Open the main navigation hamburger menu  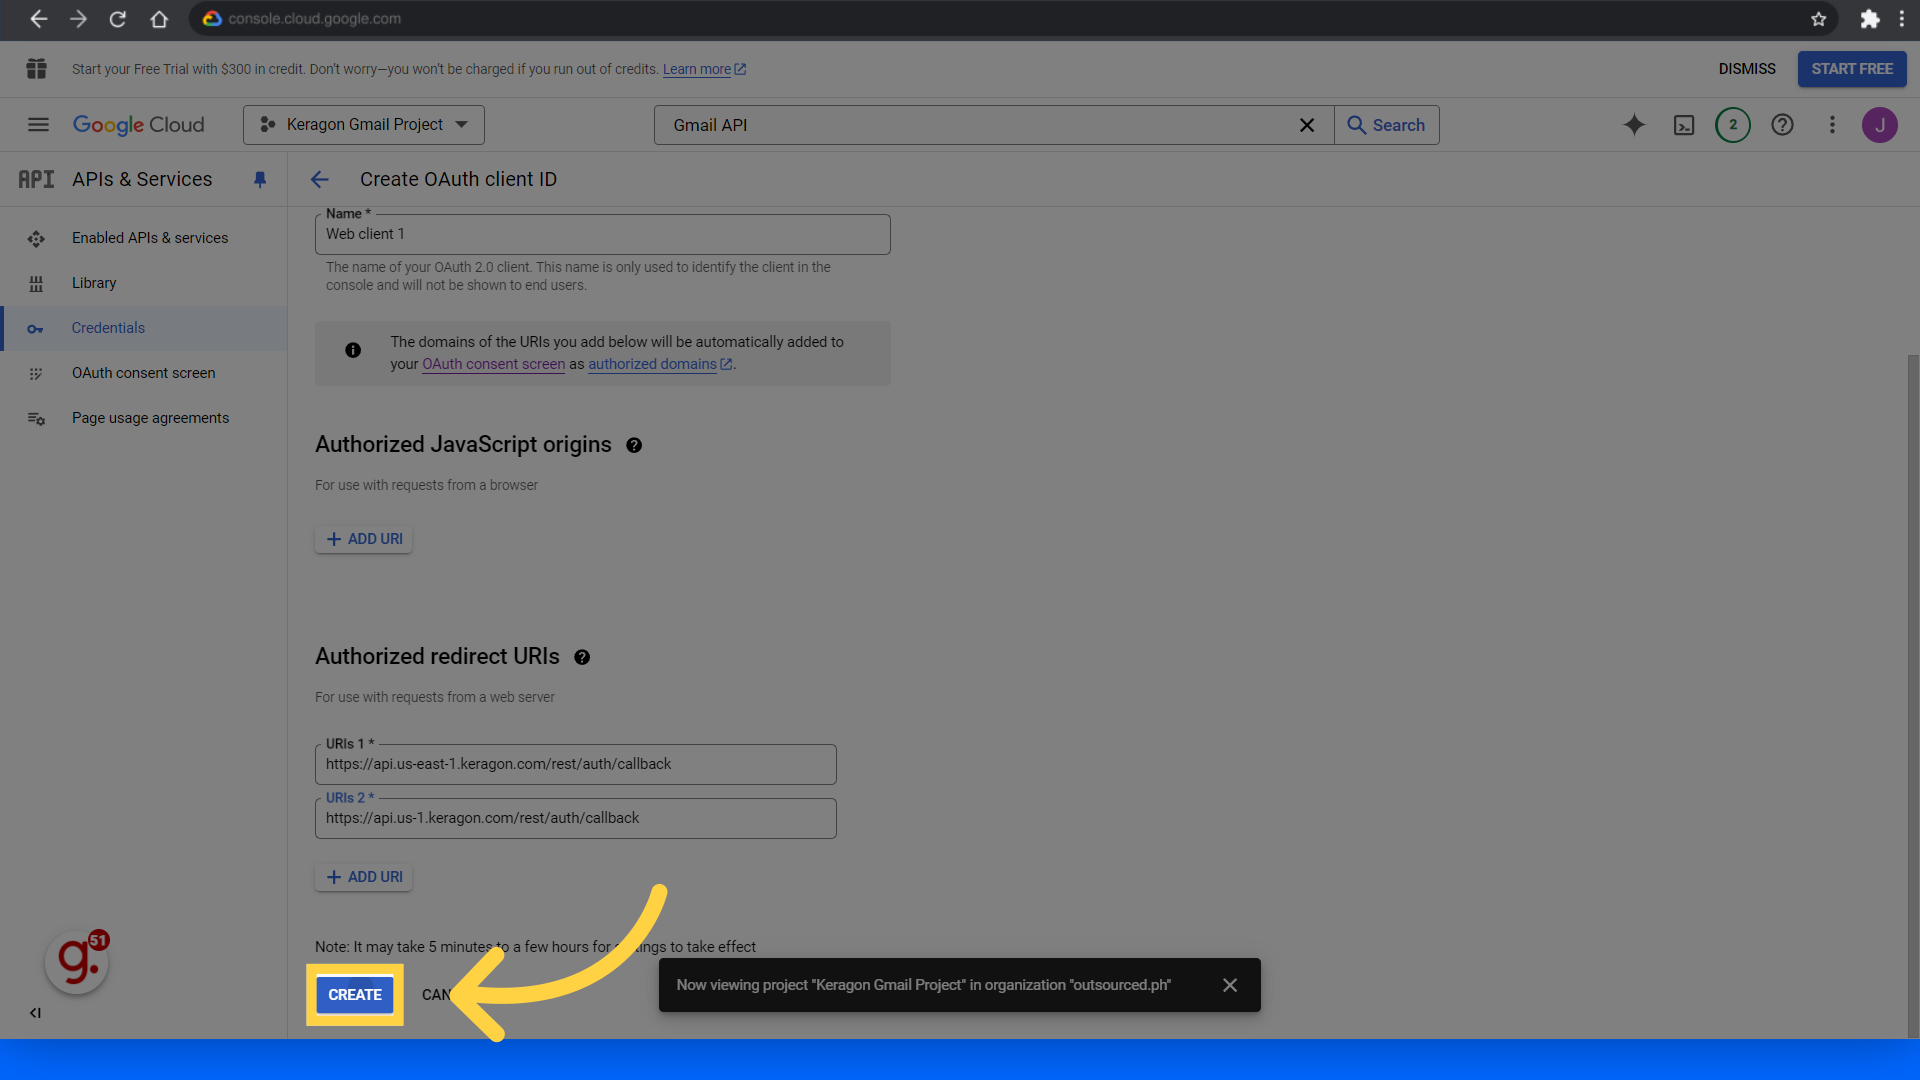click(38, 125)
